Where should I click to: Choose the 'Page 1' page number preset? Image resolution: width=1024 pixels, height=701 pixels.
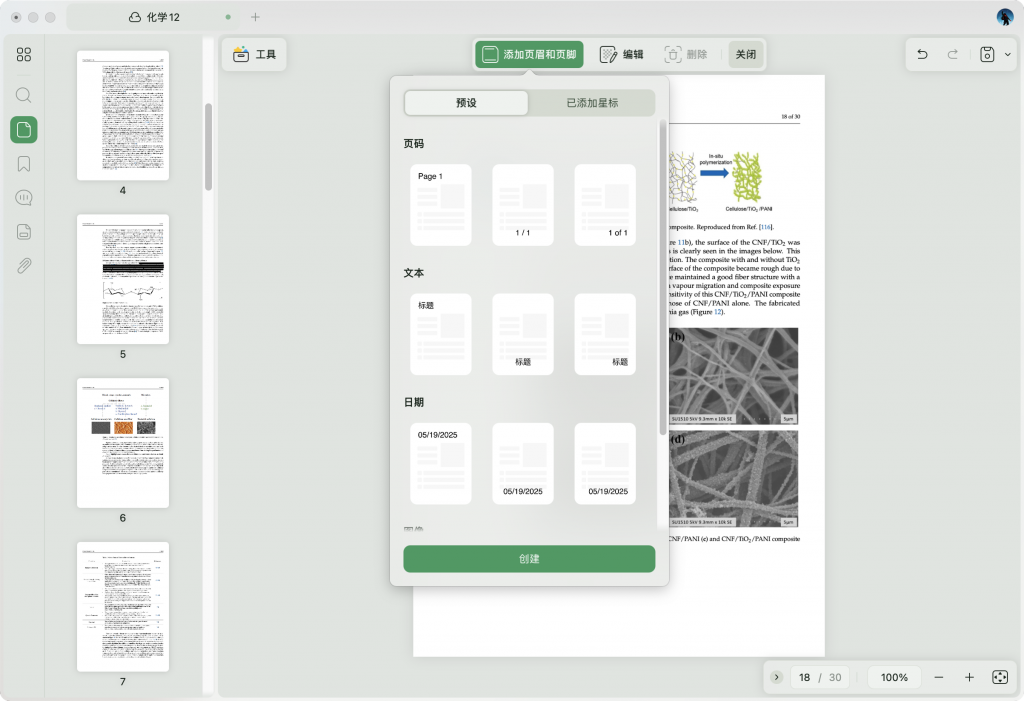click(441, 205)
